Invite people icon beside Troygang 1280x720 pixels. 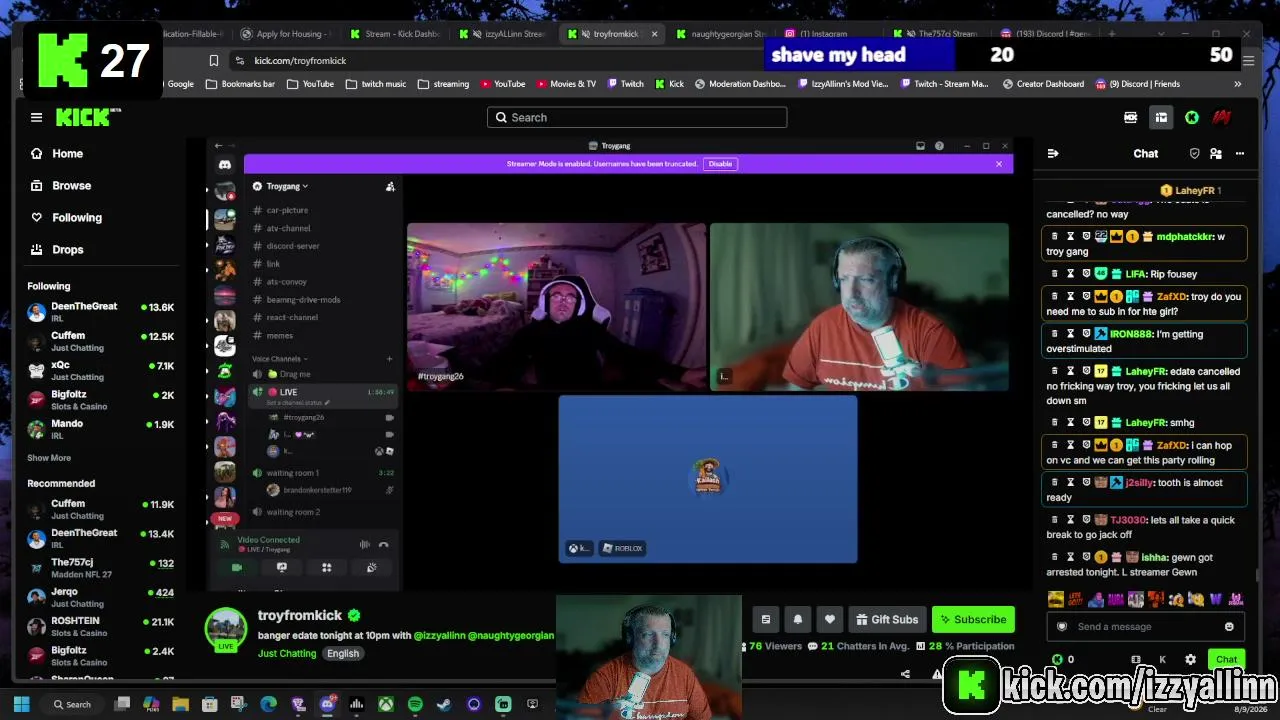click(390, 186)
